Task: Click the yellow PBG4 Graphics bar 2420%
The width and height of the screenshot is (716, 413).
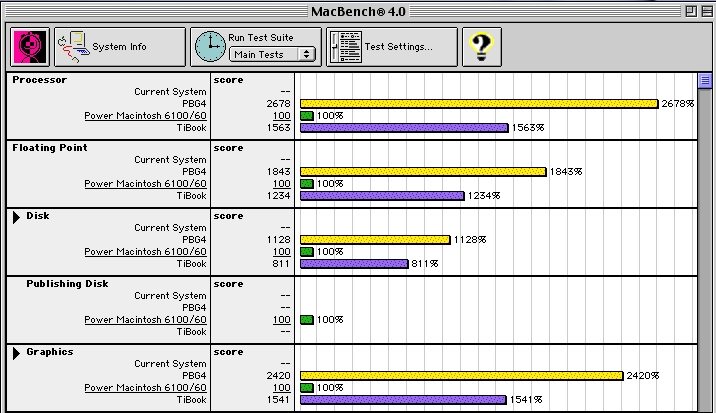Action: (x=462, y=376)
